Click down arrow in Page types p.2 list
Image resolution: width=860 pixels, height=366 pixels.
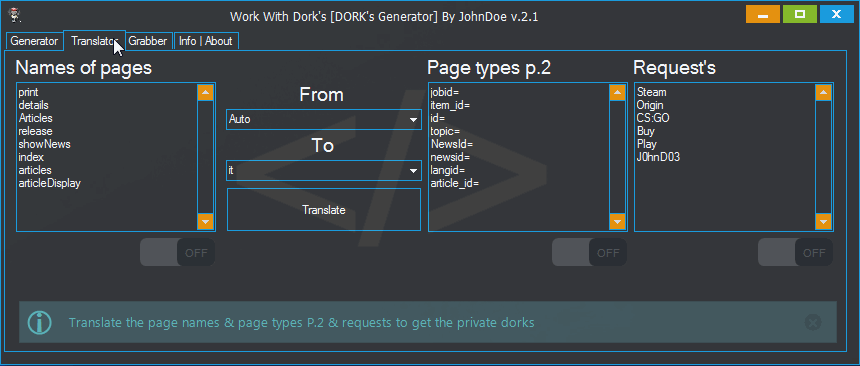(617, 222)
